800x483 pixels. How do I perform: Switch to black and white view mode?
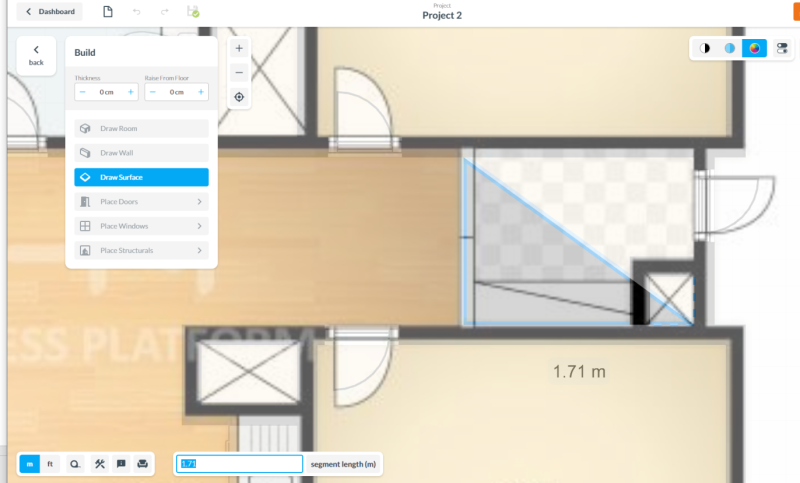click(705, 48)
